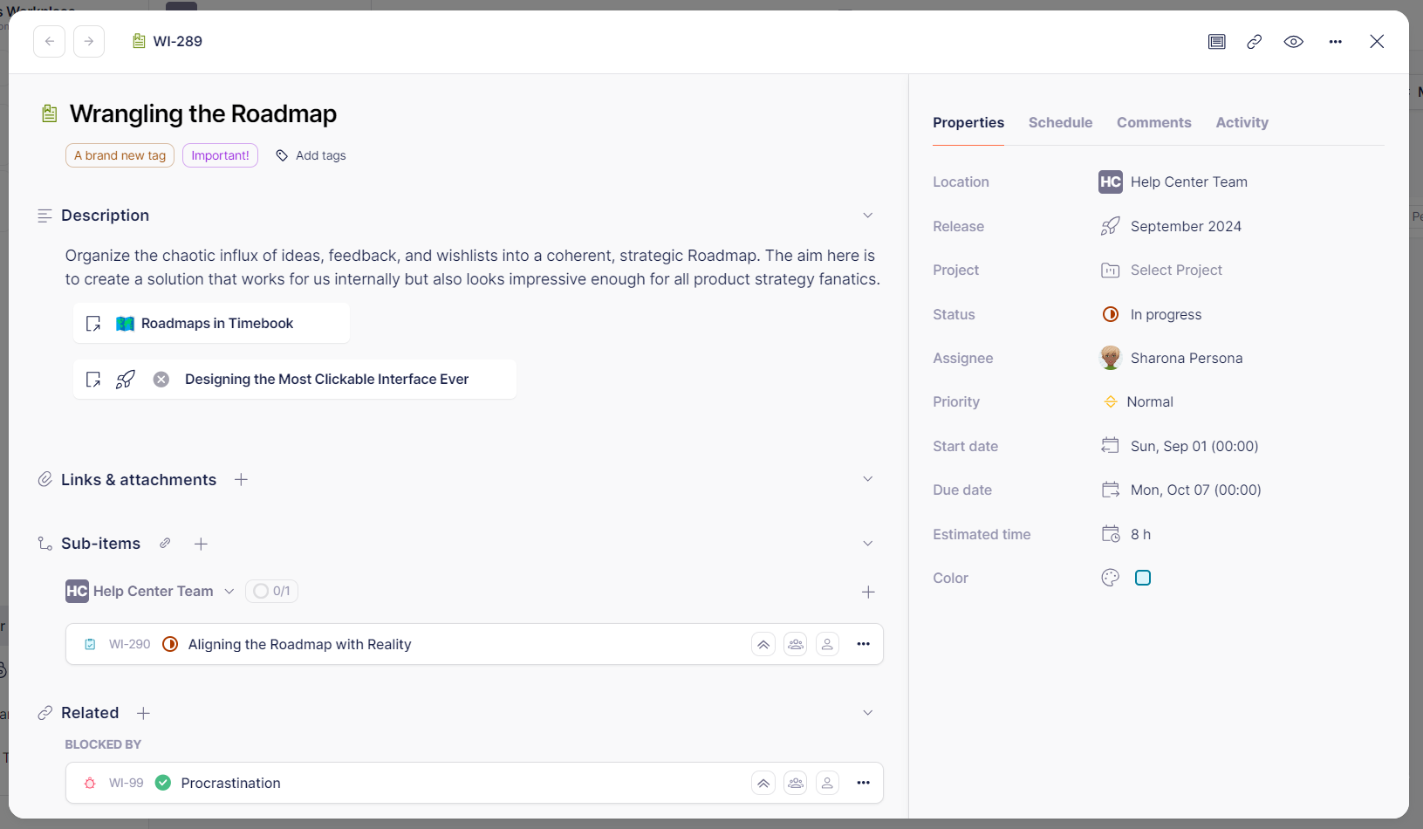Click the link icon beside Sub-items
1423x829 pixels.
pos(165,543)
